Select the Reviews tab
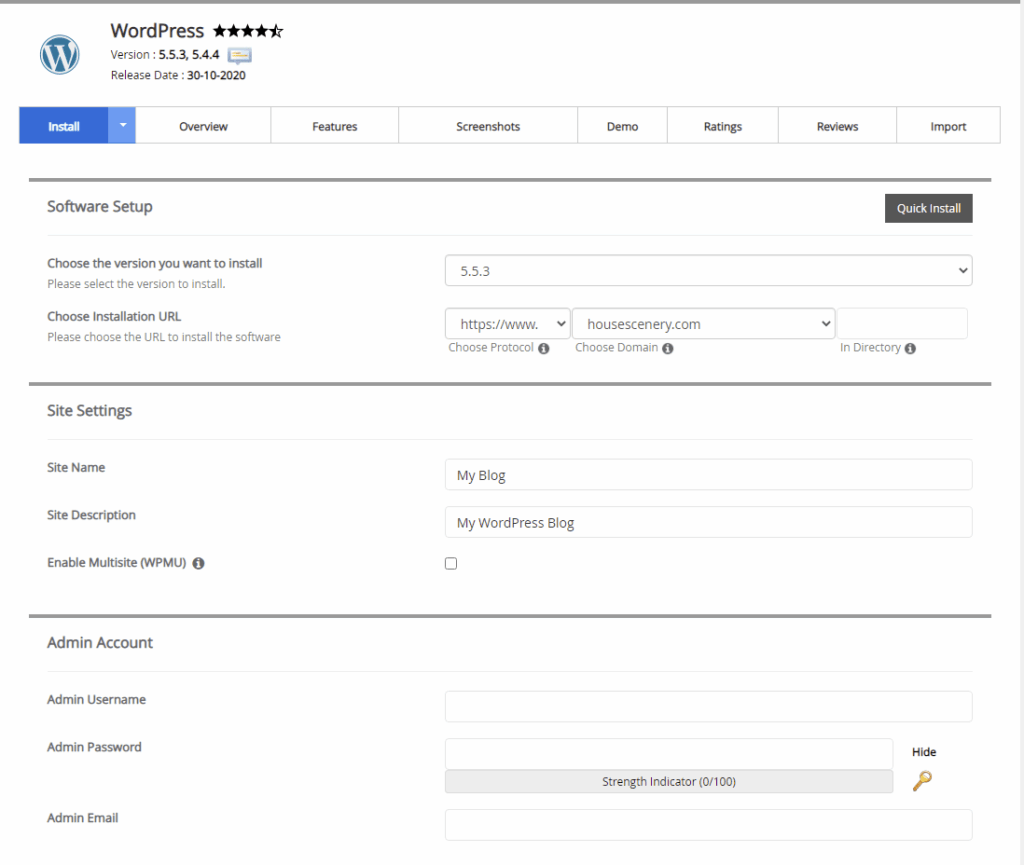Viewport: 1024px width, 865px height. (837, 125)
